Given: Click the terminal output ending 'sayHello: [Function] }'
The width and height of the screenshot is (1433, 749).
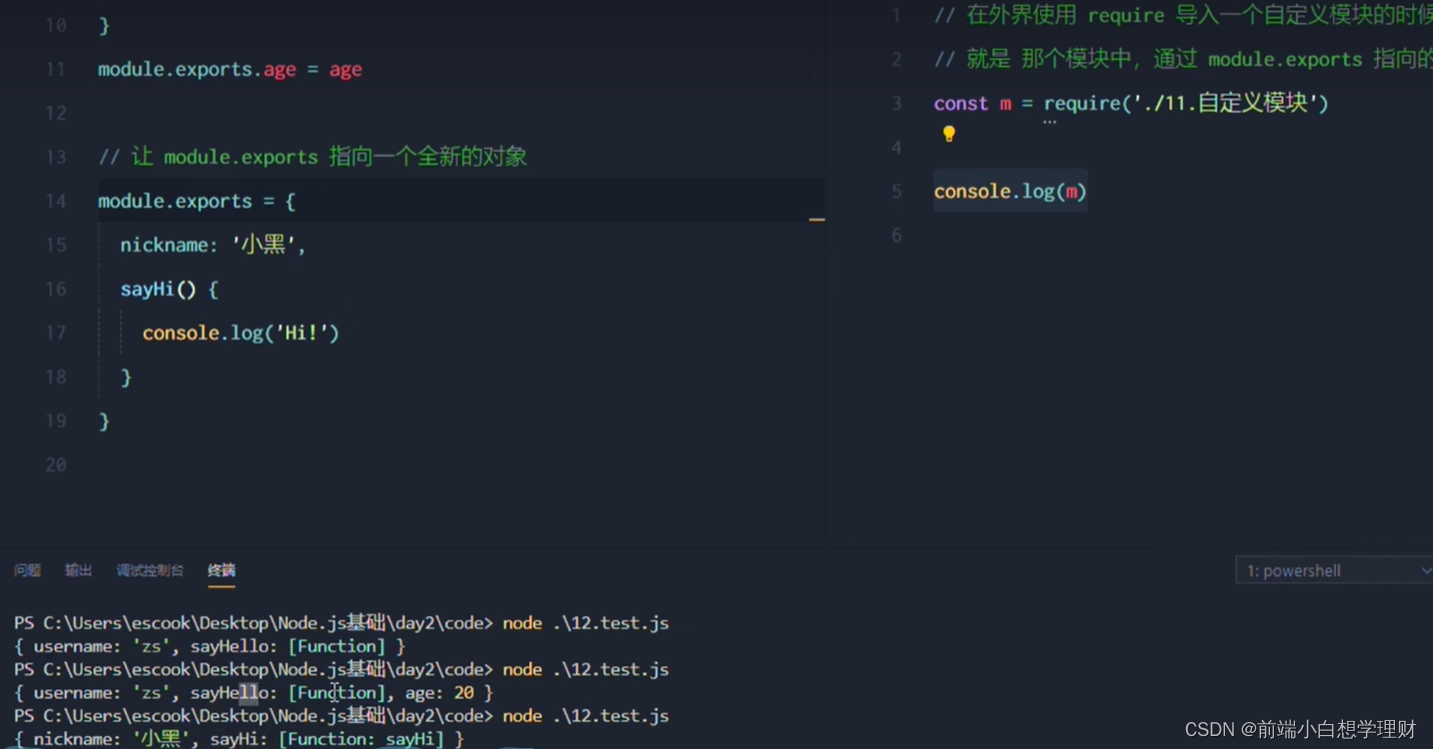Looking at the screenshot, I should pos(210,646).
